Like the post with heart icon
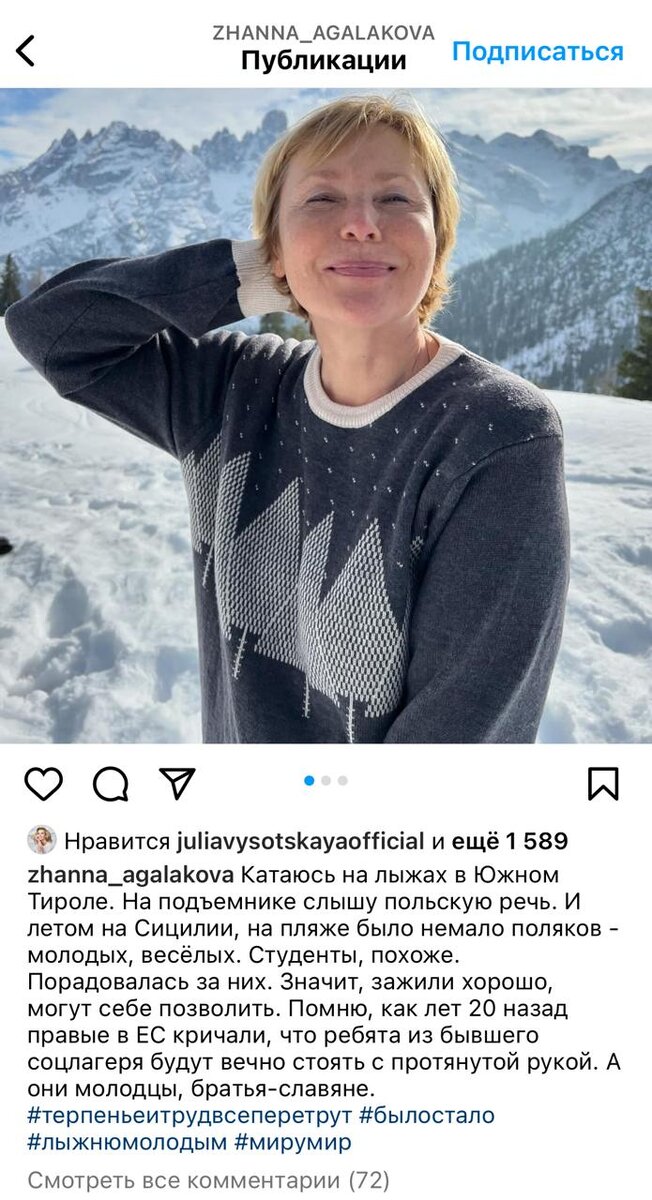 pyautogui.click(x=43, y=784)
